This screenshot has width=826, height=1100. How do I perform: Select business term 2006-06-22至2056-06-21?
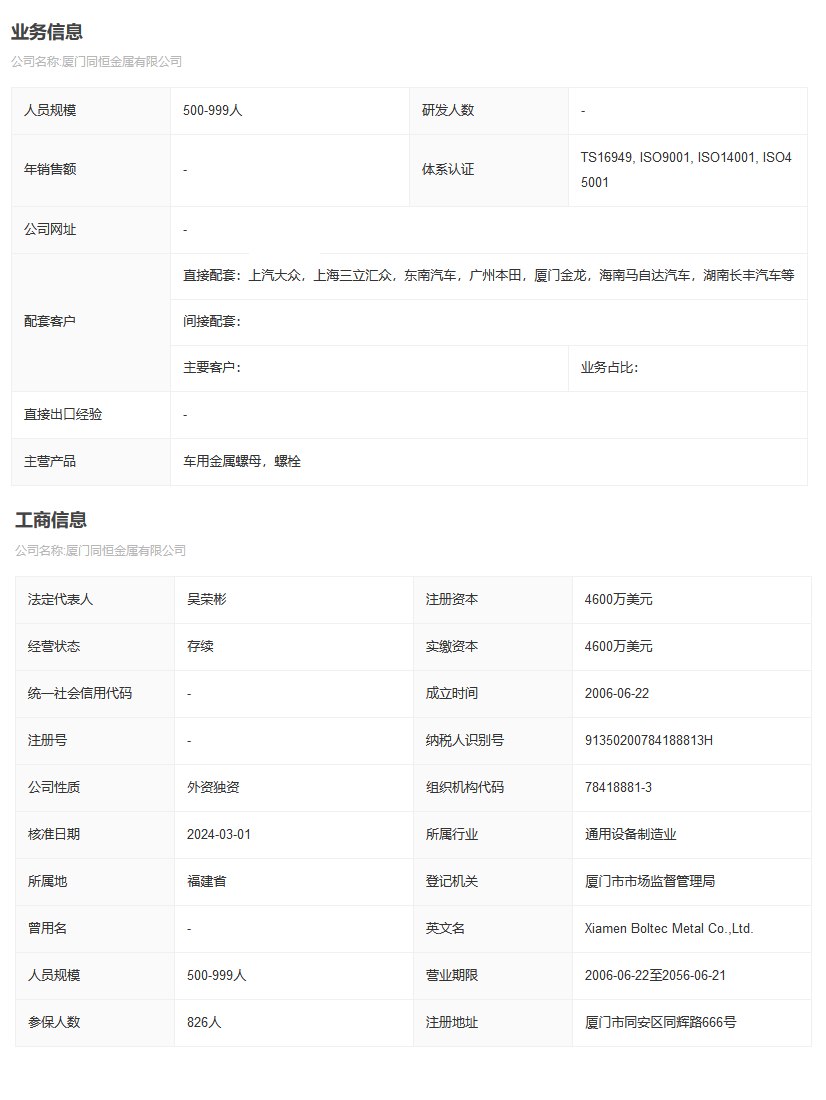655,976
